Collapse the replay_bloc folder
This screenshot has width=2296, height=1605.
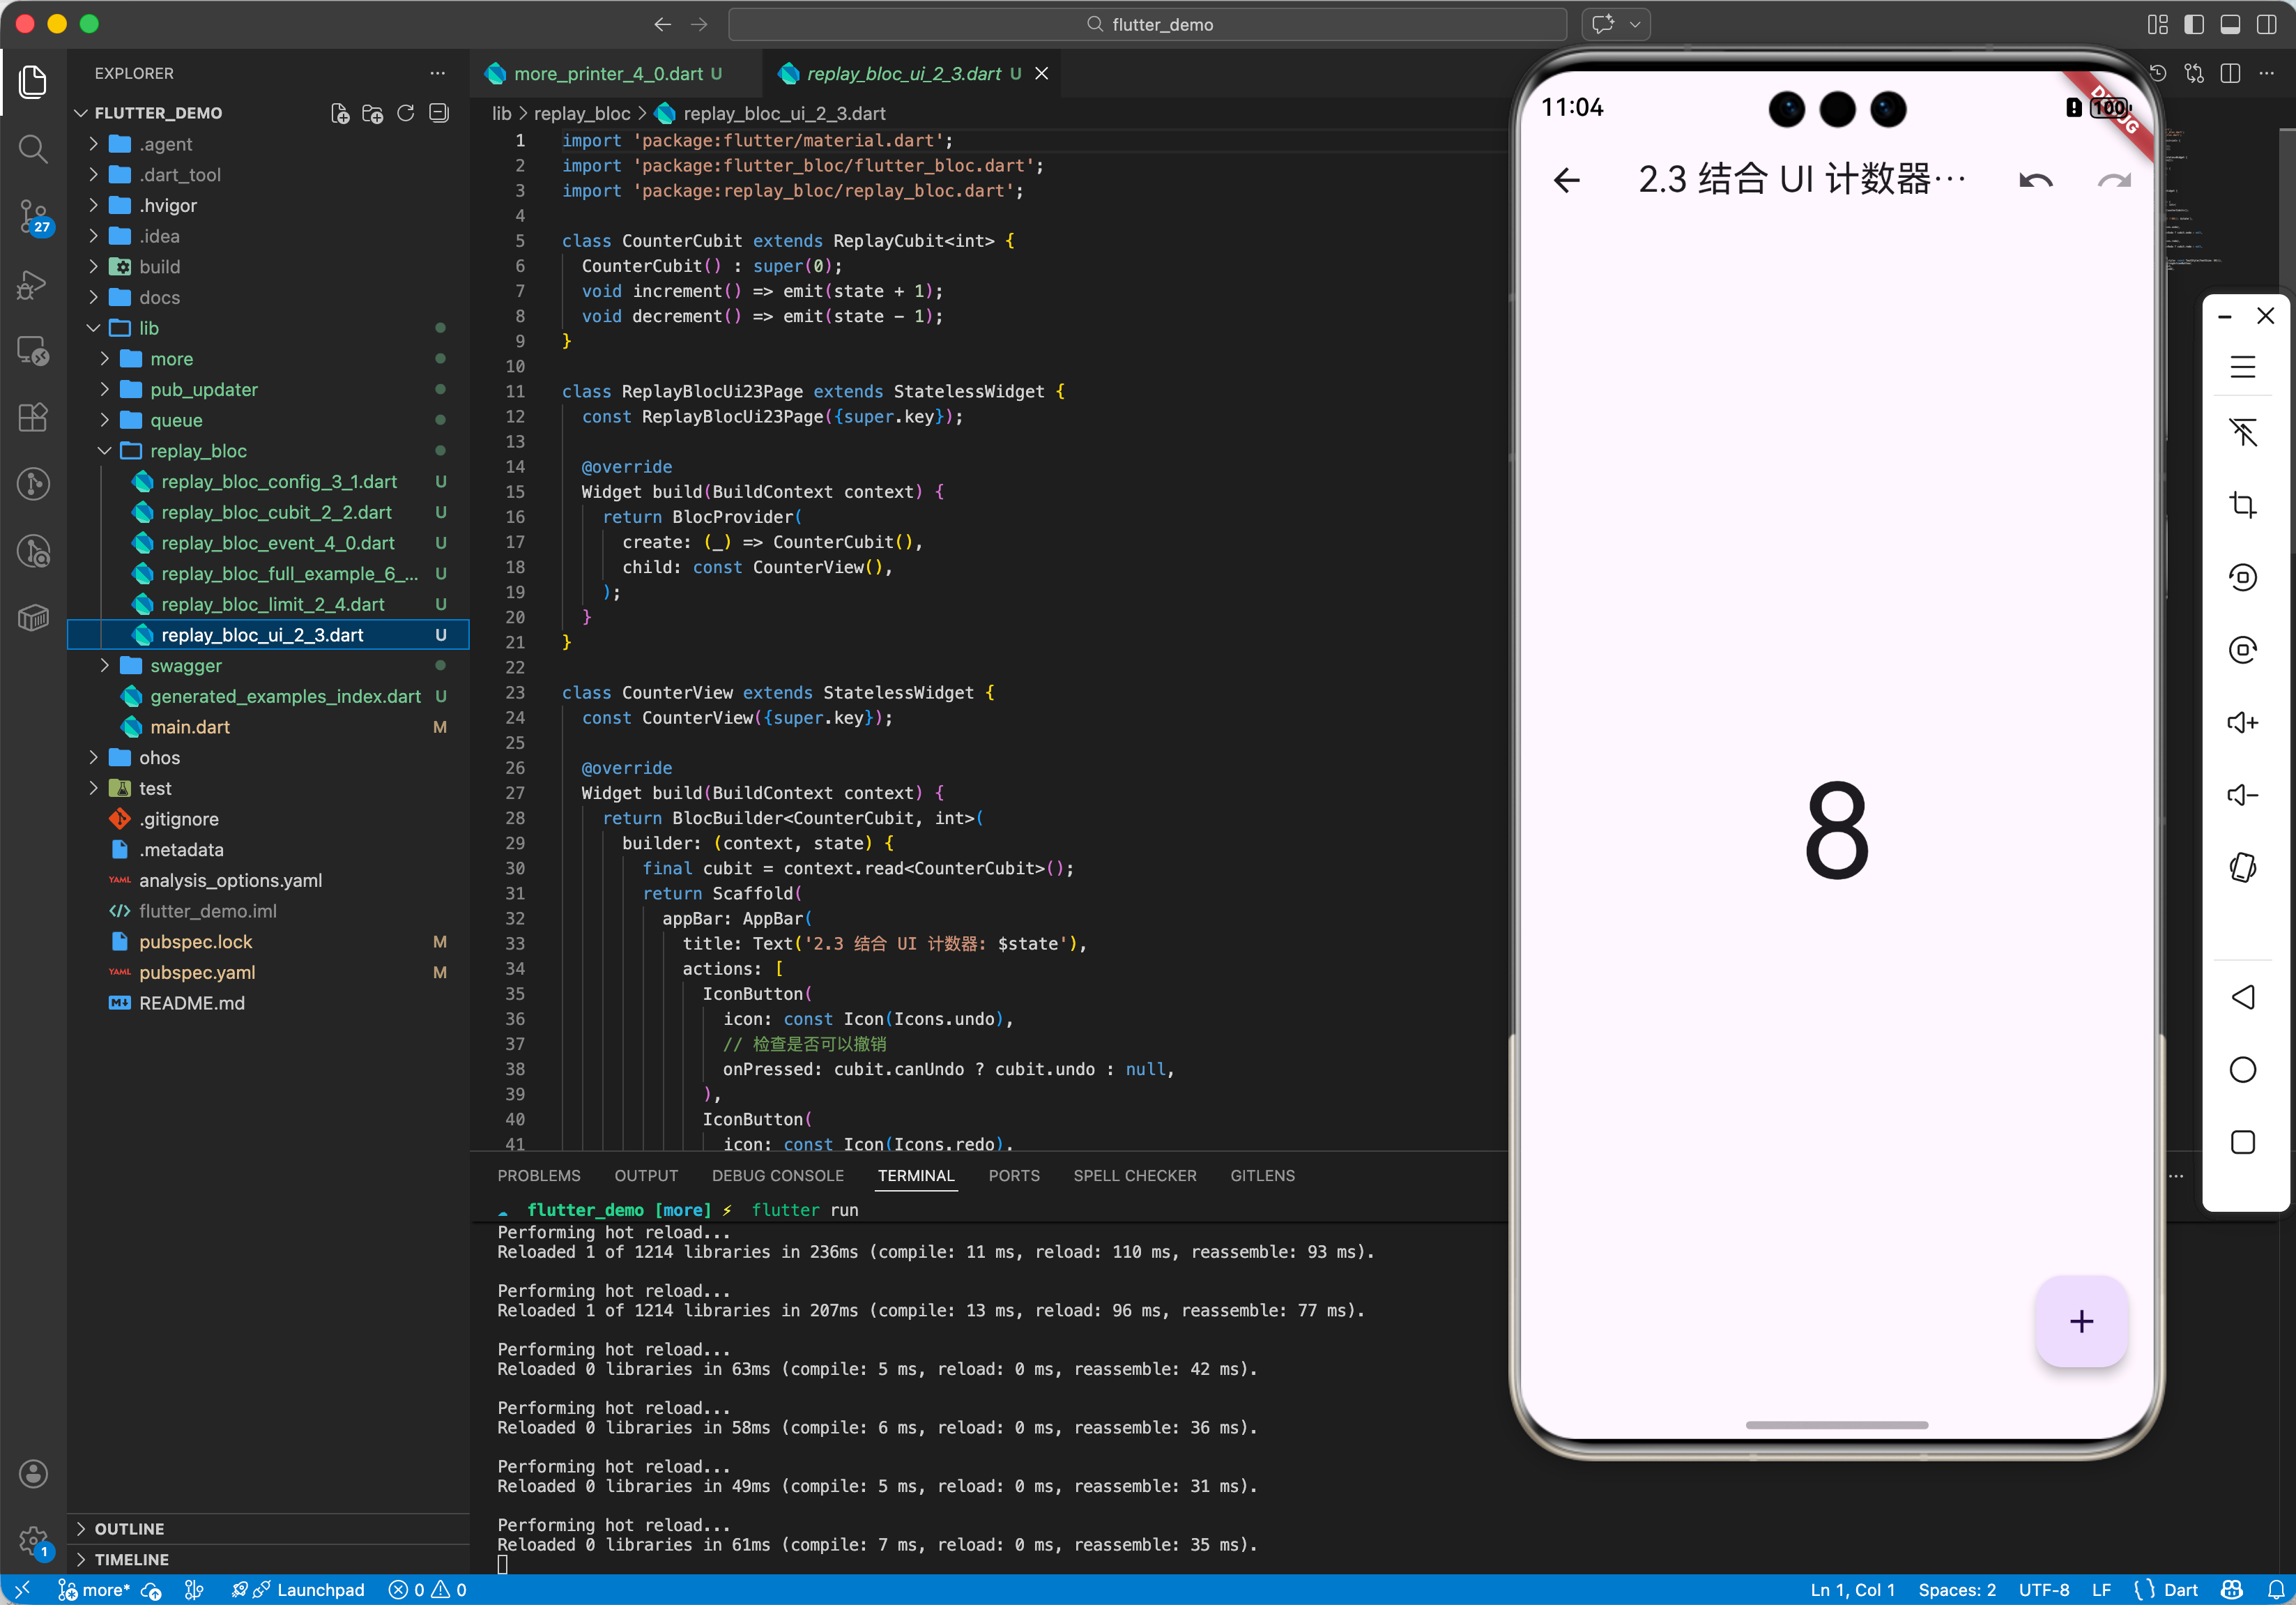197,451
